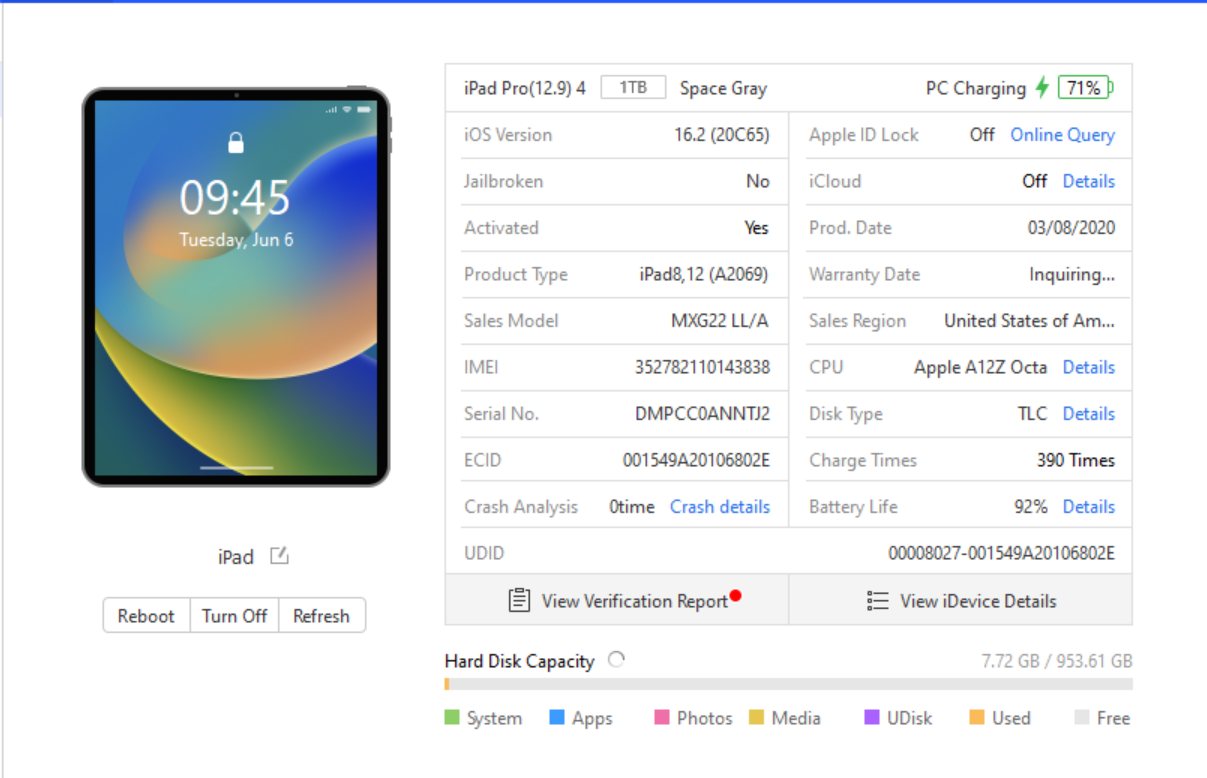Open CPU Details for Apple A12Z

pyautogui.click(x=1089, y=367)
